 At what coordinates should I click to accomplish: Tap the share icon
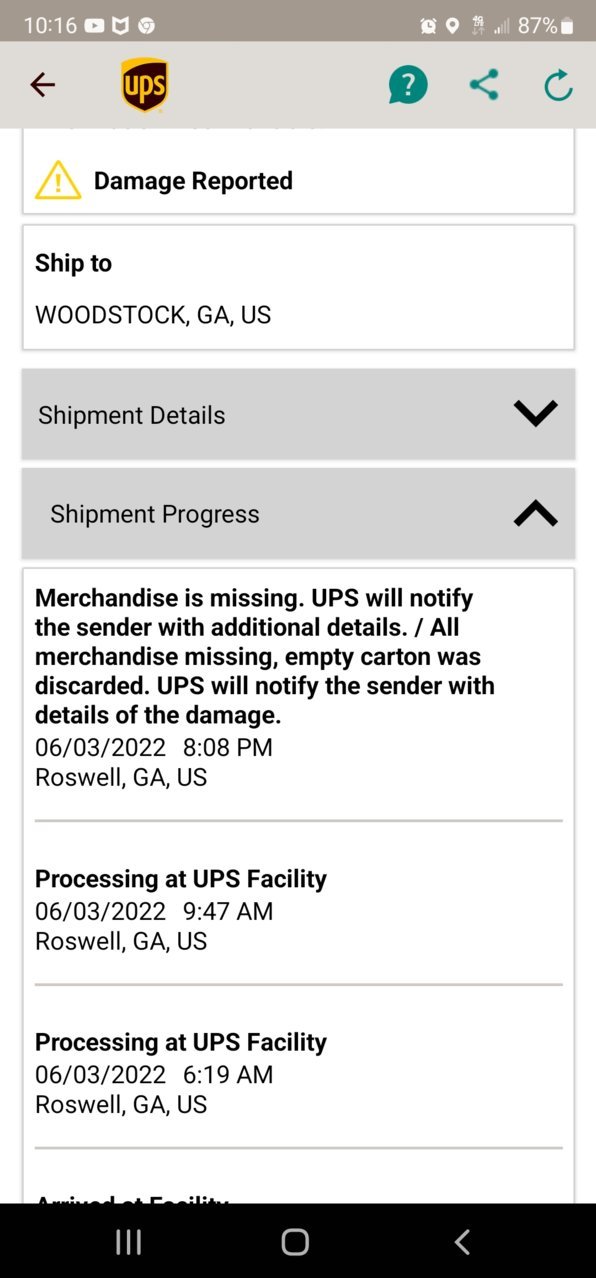[x=484, y=85]
